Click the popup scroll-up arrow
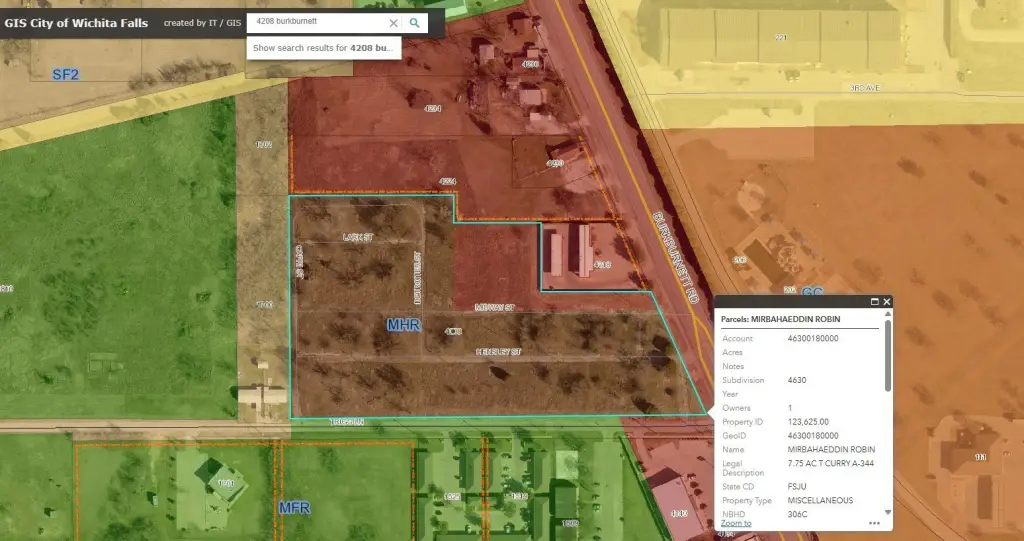The image size is (1024, 541). (x=888, y=314)
